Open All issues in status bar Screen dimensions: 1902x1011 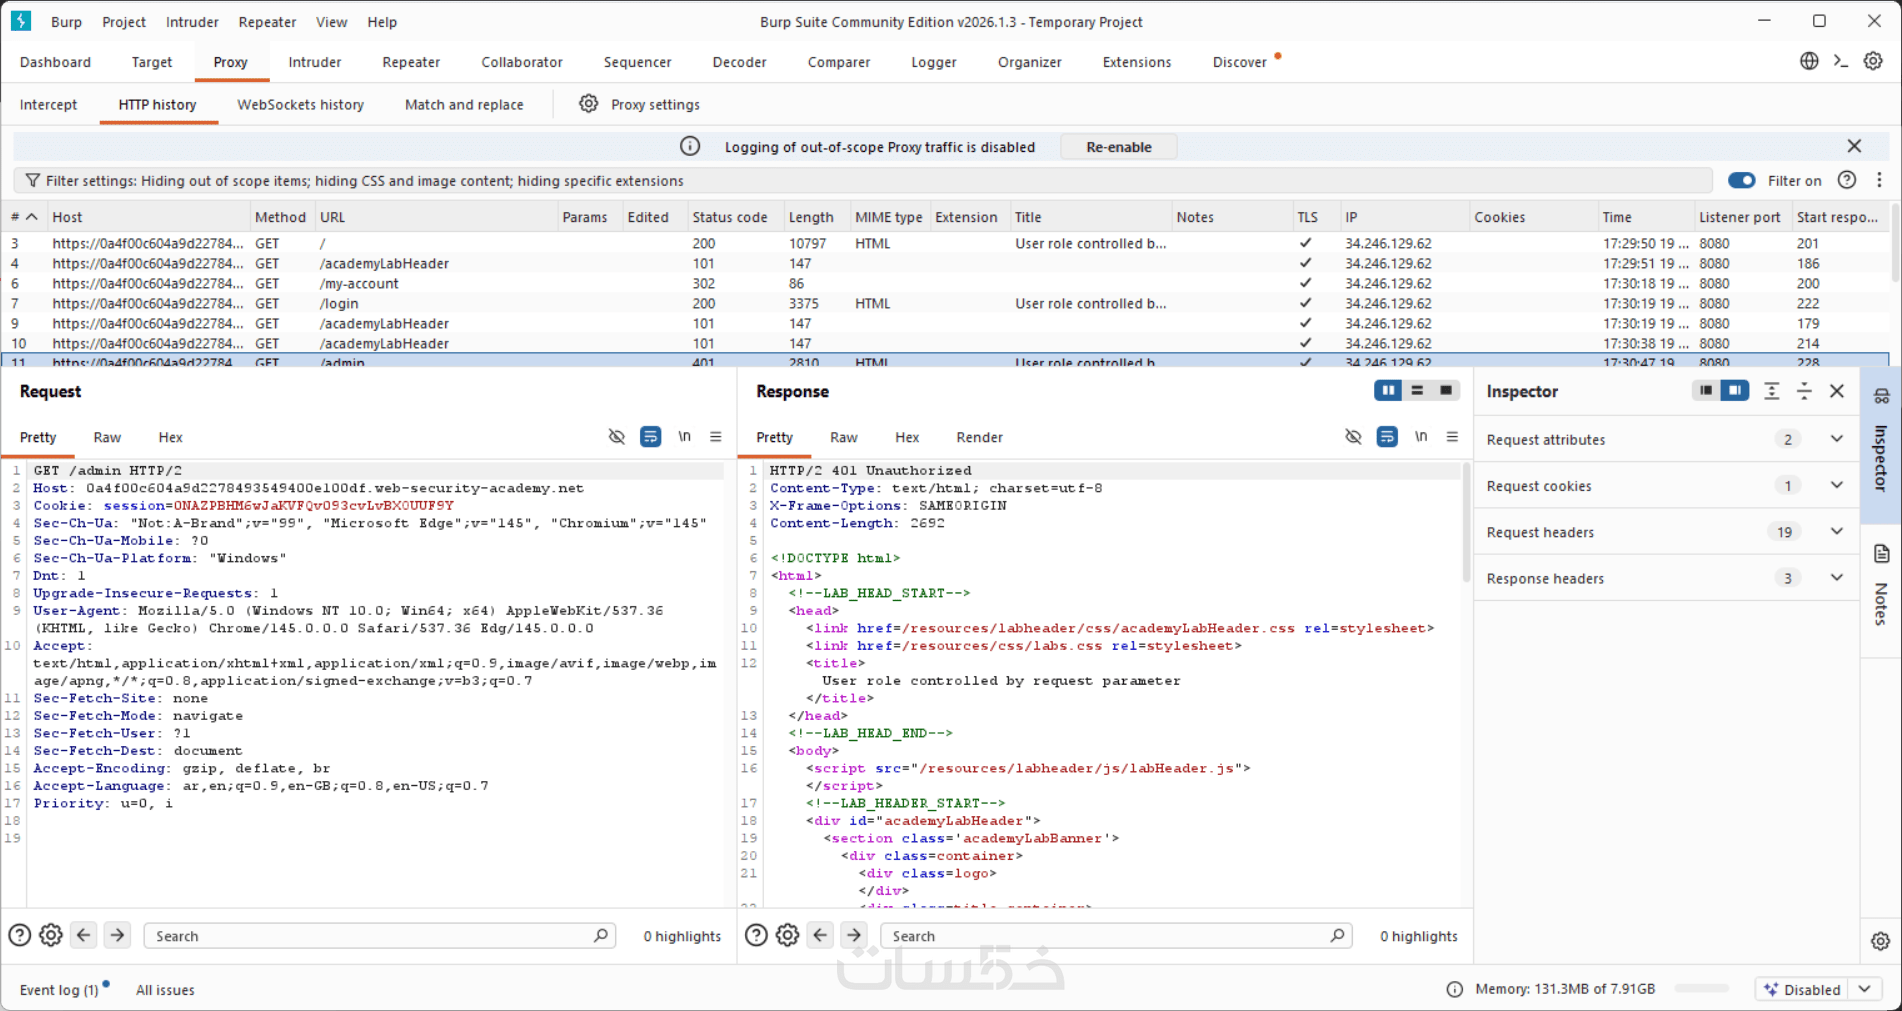pyautogui.click(x=165, y=990)
